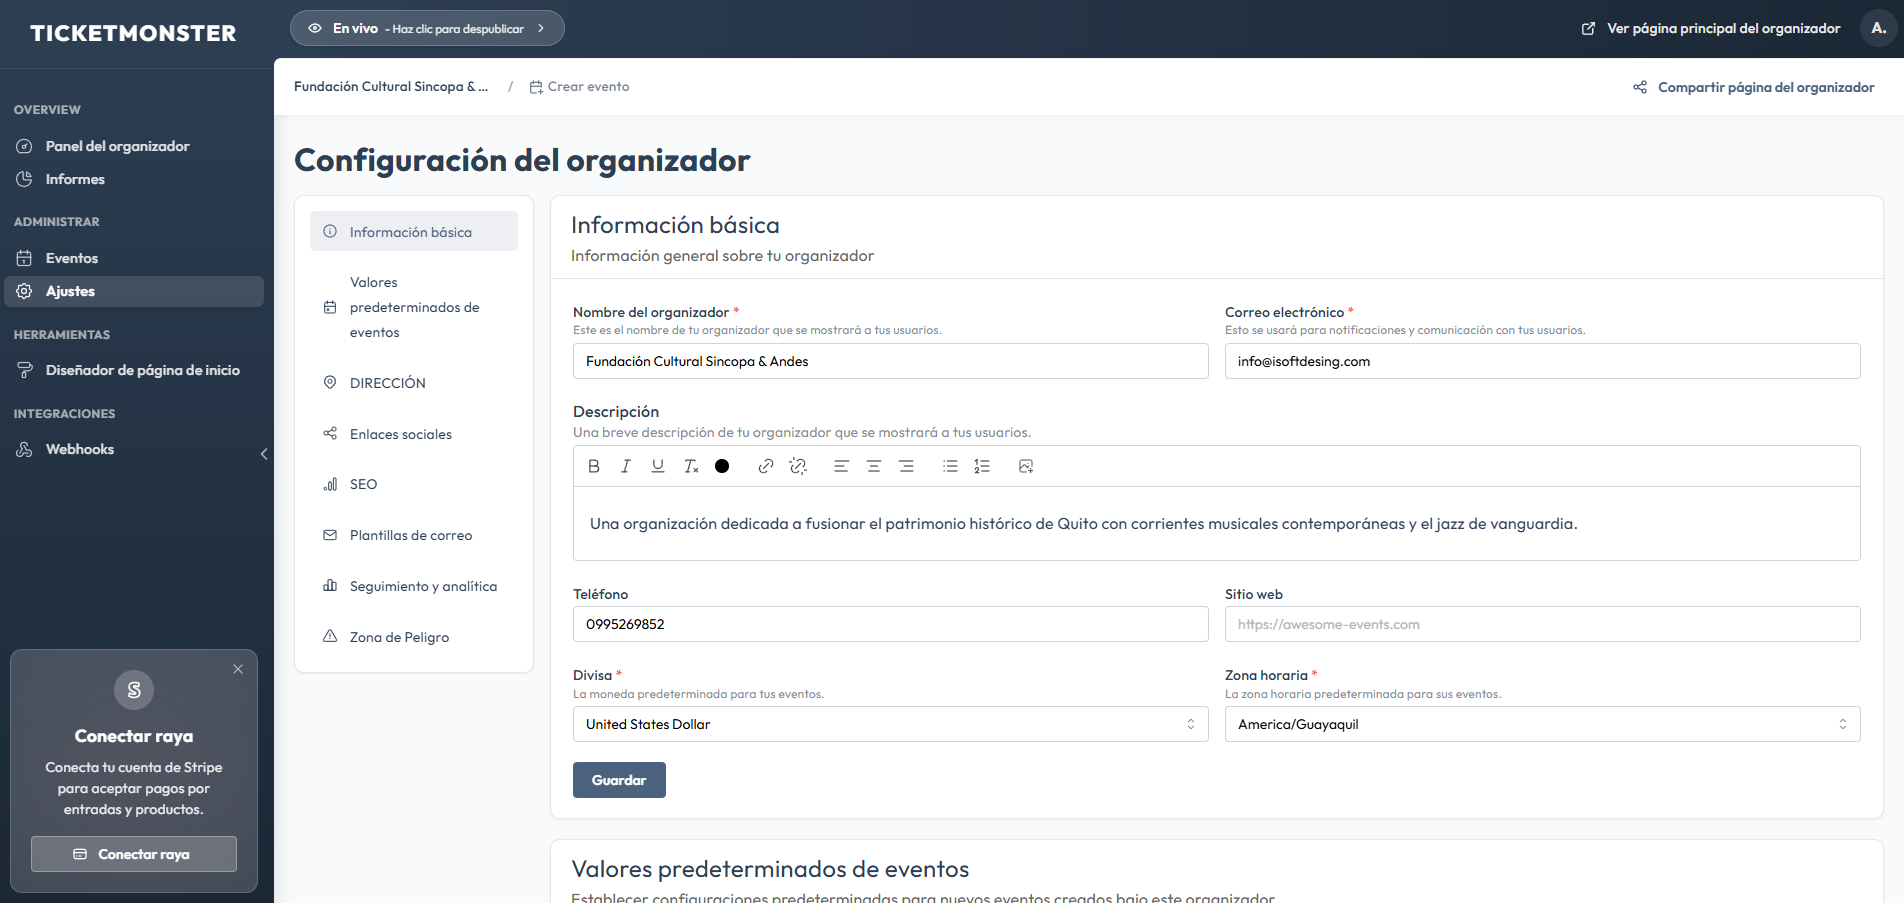The width and height of the screenshot is (1904, 903).
Task: Select the SEO settings tab
Action: [414, 484]
